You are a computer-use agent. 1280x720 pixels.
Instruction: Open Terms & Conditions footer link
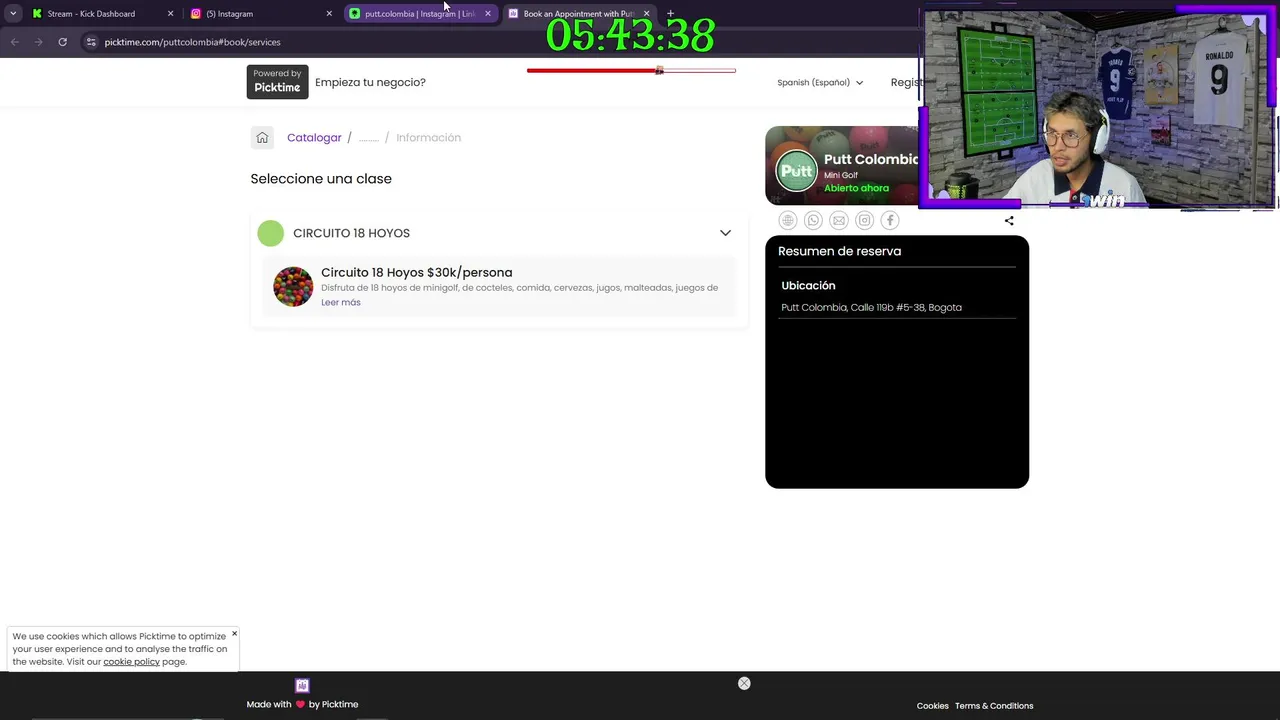pos(994,706)
